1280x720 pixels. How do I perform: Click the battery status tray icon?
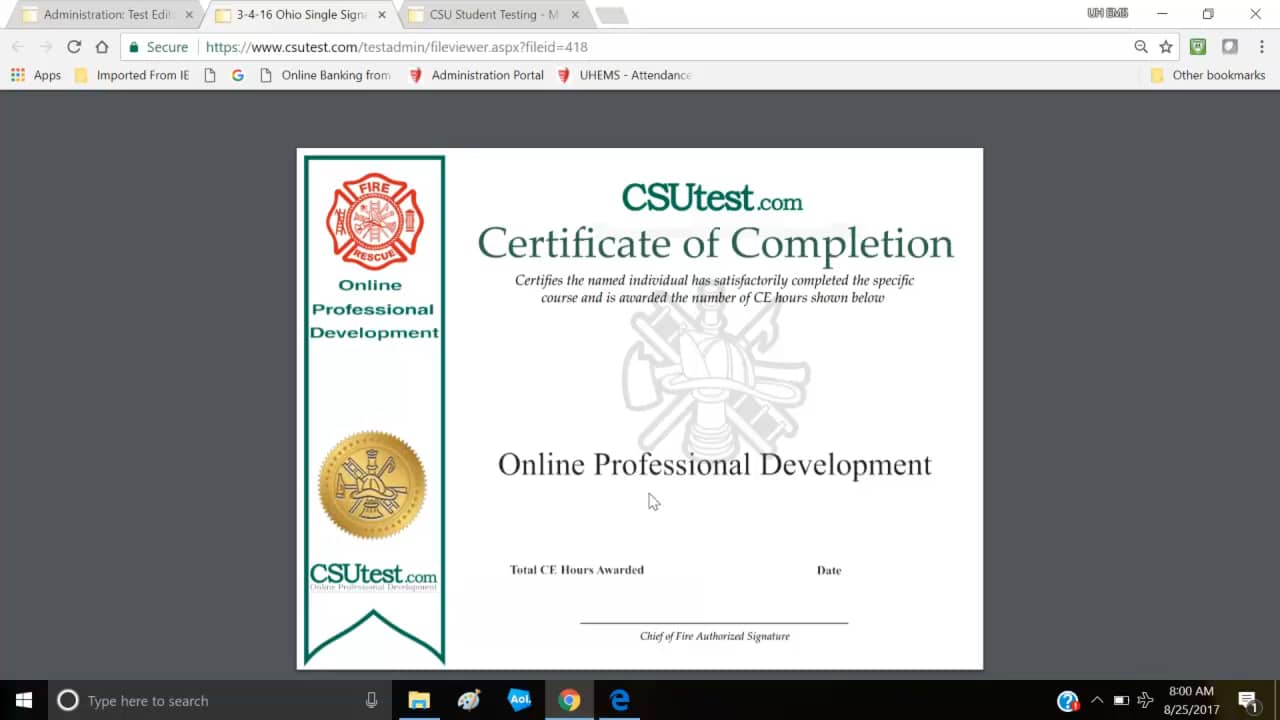1121,700
